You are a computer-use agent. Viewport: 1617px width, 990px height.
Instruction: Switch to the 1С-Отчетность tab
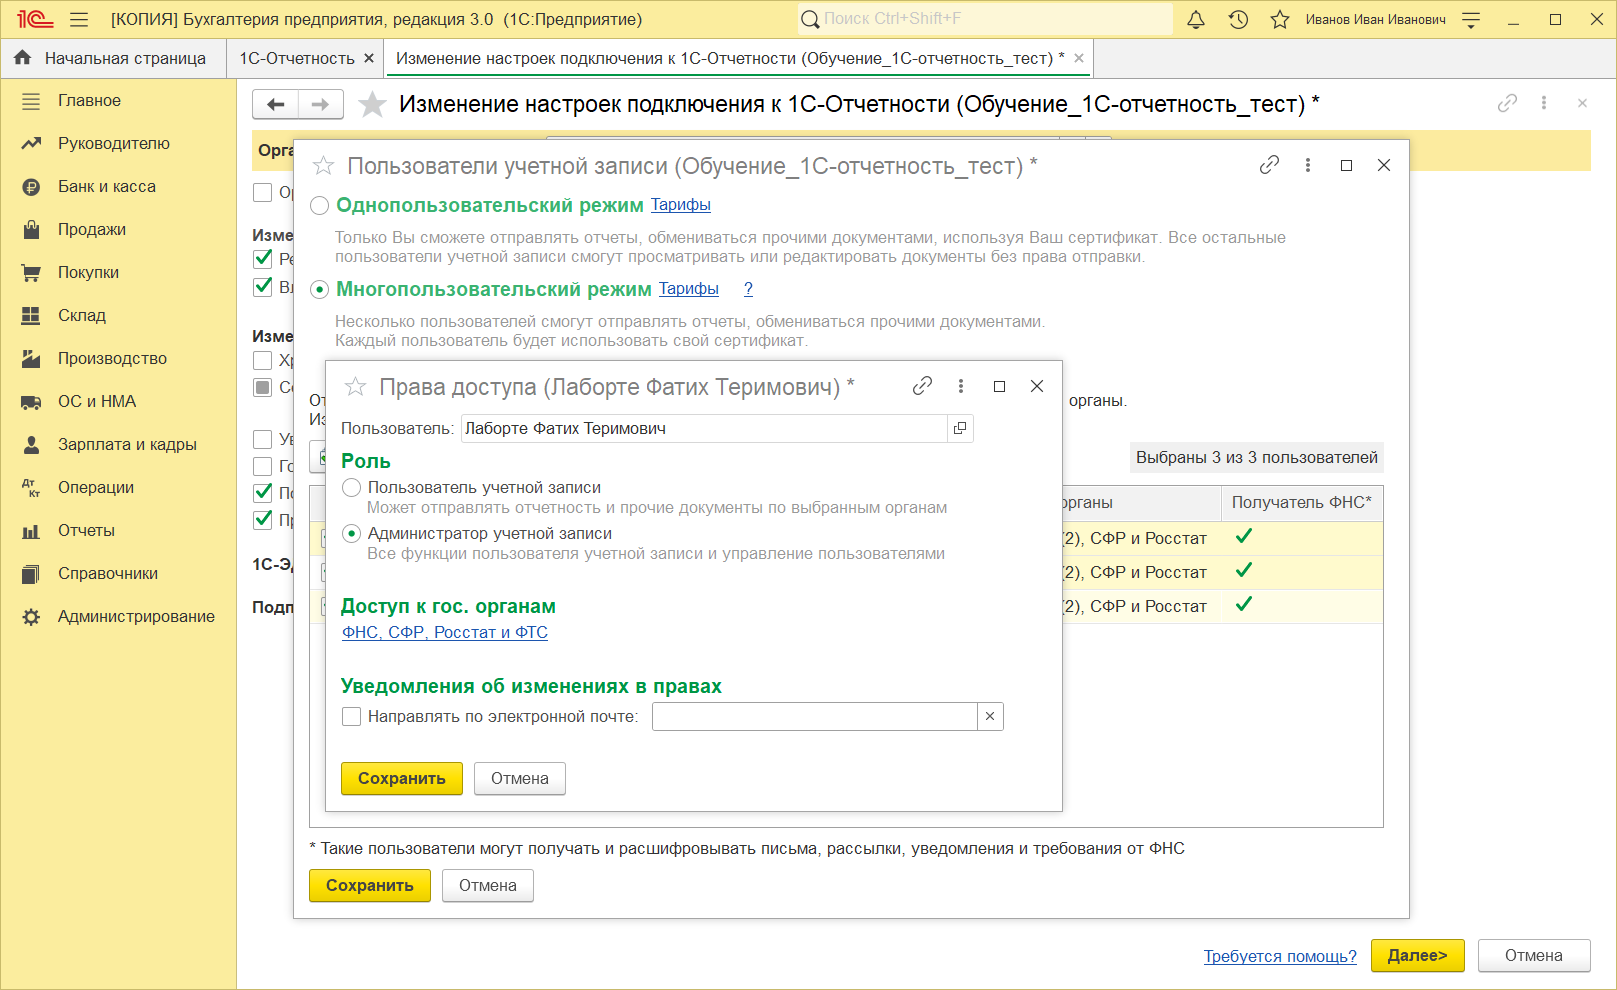(297, 58)
